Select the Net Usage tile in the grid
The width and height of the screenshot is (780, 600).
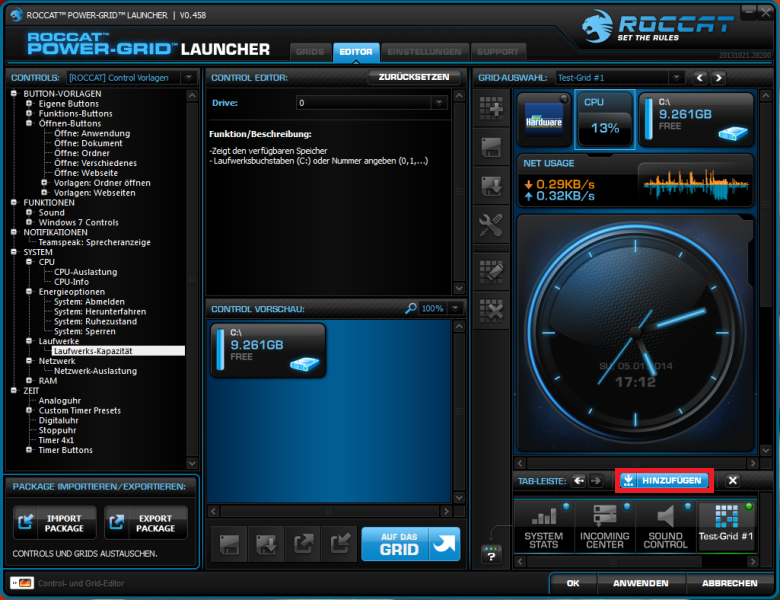click(x=635, y=181)
